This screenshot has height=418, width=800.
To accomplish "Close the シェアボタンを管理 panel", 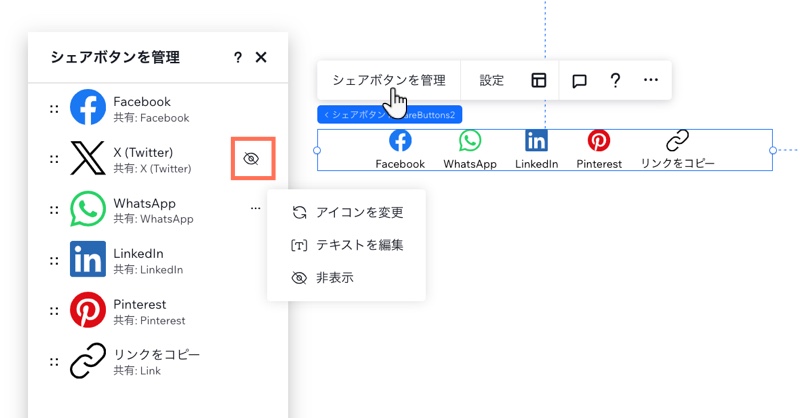I will (x=261, y=57).
